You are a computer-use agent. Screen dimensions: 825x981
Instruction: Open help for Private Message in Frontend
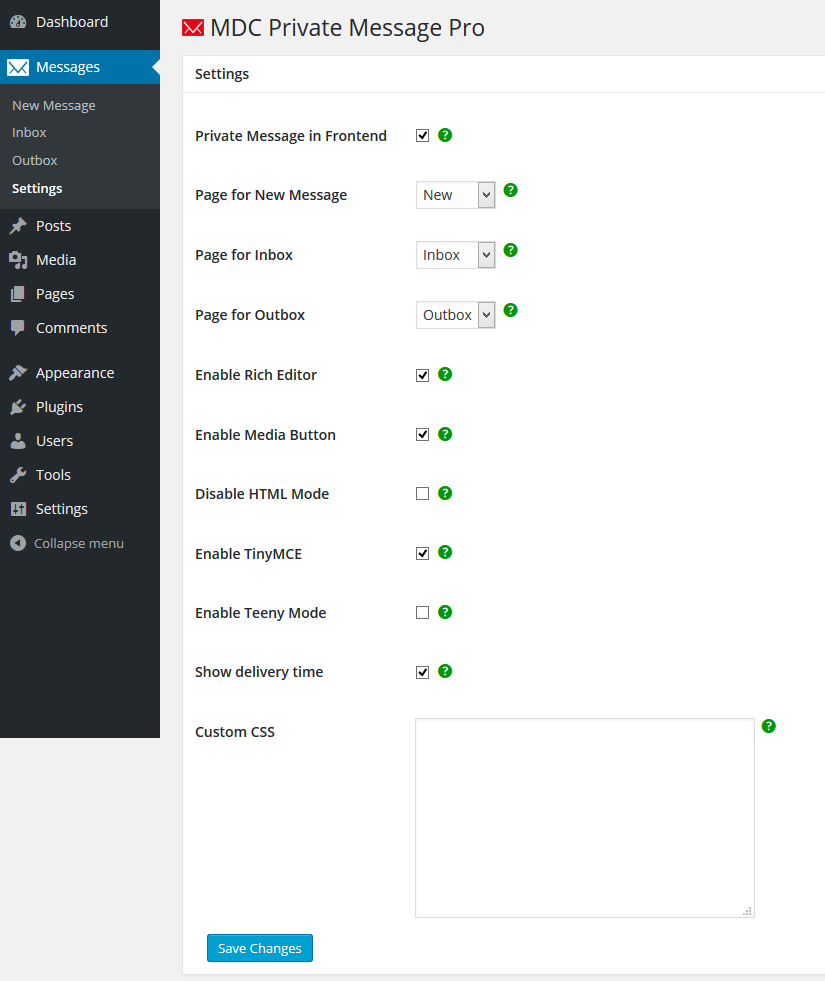click(445, 135)
